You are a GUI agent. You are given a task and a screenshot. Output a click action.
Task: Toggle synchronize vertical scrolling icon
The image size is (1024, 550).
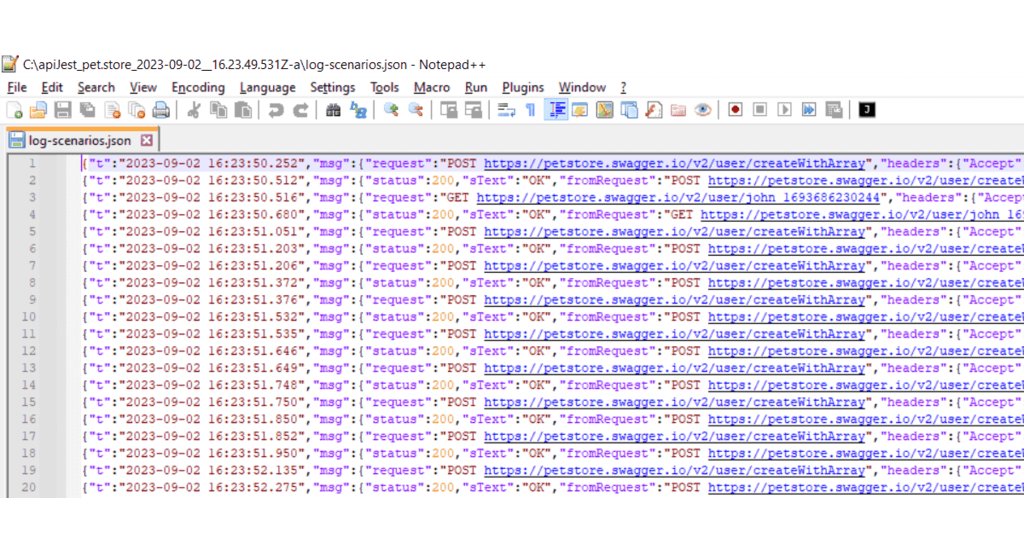[449, 110]
